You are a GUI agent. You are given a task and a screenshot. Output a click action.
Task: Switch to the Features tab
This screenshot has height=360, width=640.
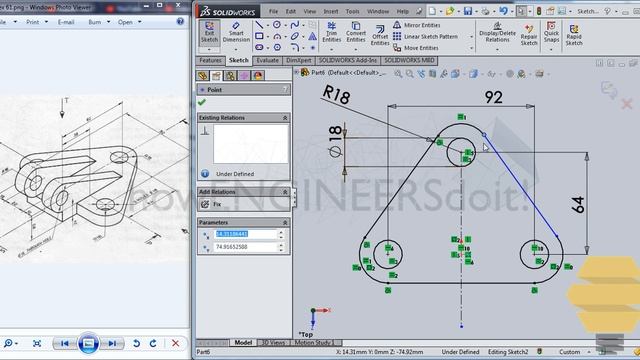pyautogui.click(x=210, y=60)
